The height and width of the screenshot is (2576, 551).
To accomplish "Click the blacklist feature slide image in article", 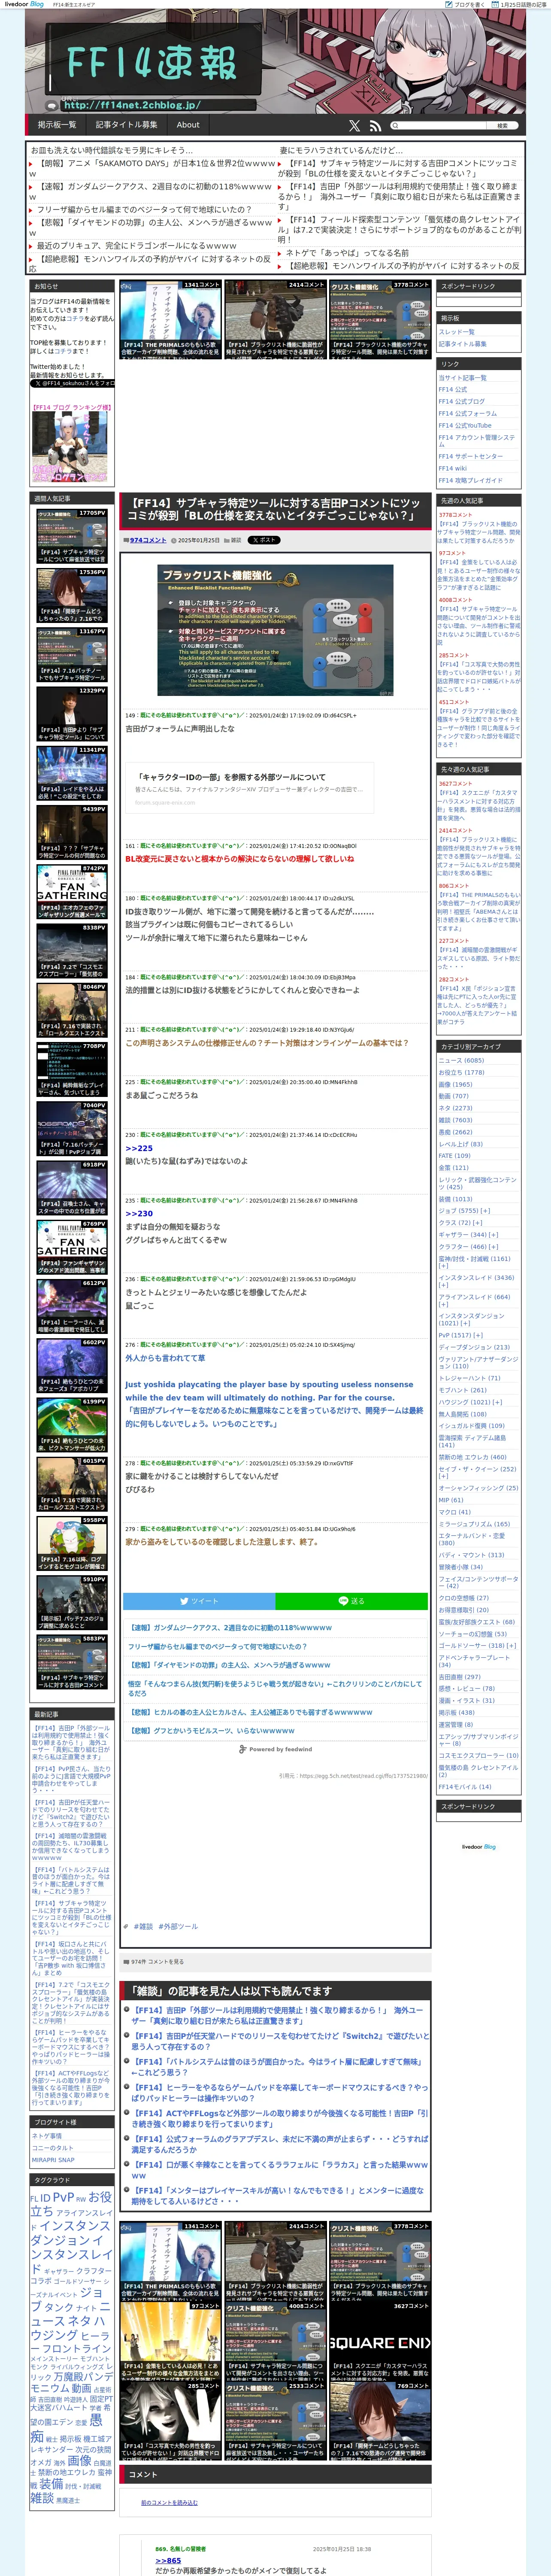I will (275, 630).
